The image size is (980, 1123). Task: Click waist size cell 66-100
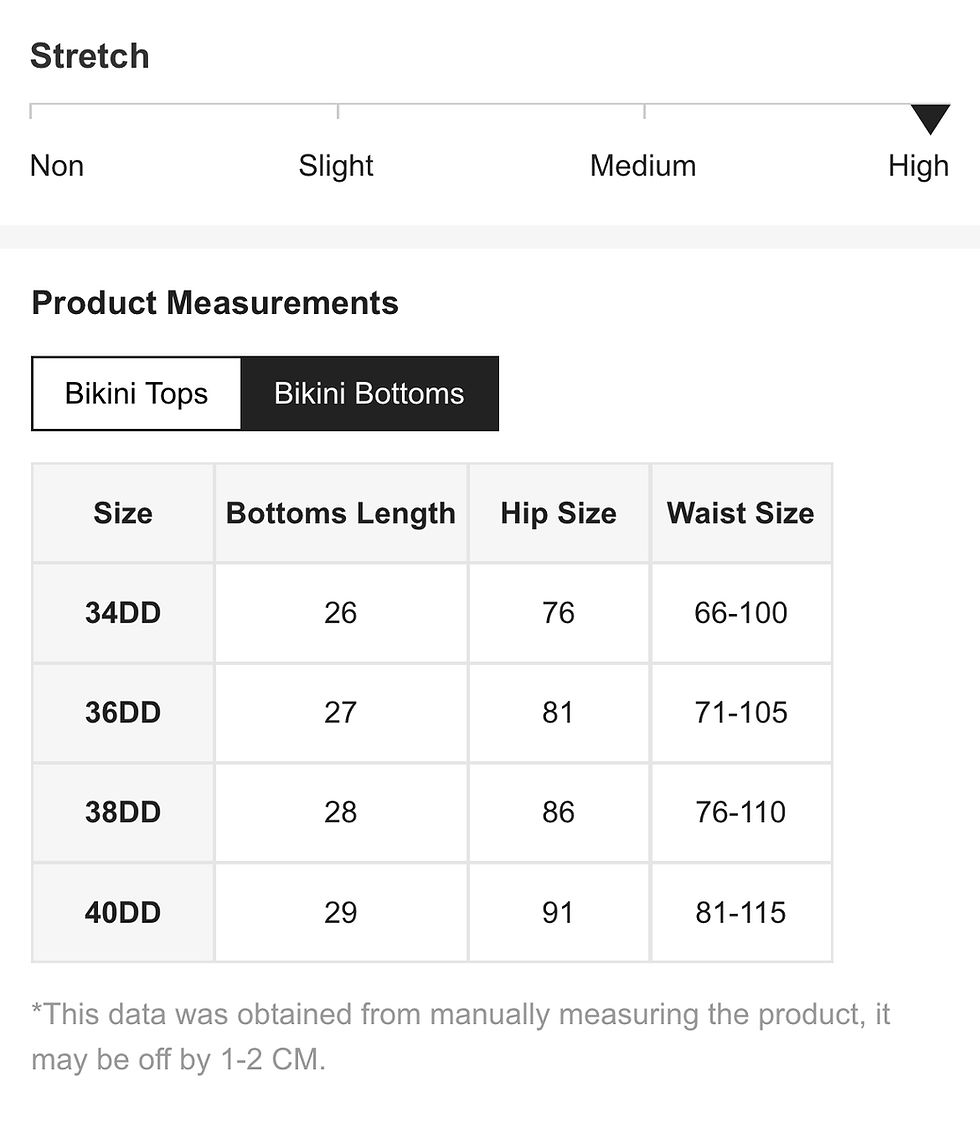click(741, 613)
